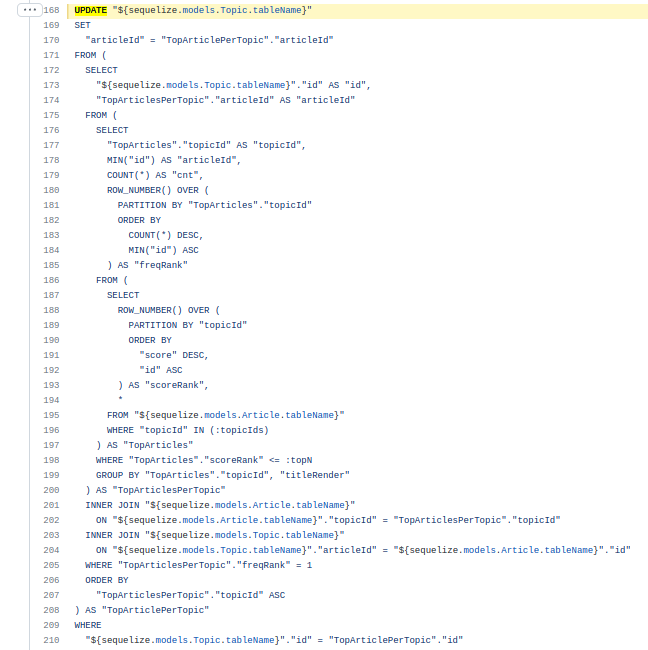Click 'AS "TopArticles"' on line 197

pyautogui.click(x=150, y=445)
